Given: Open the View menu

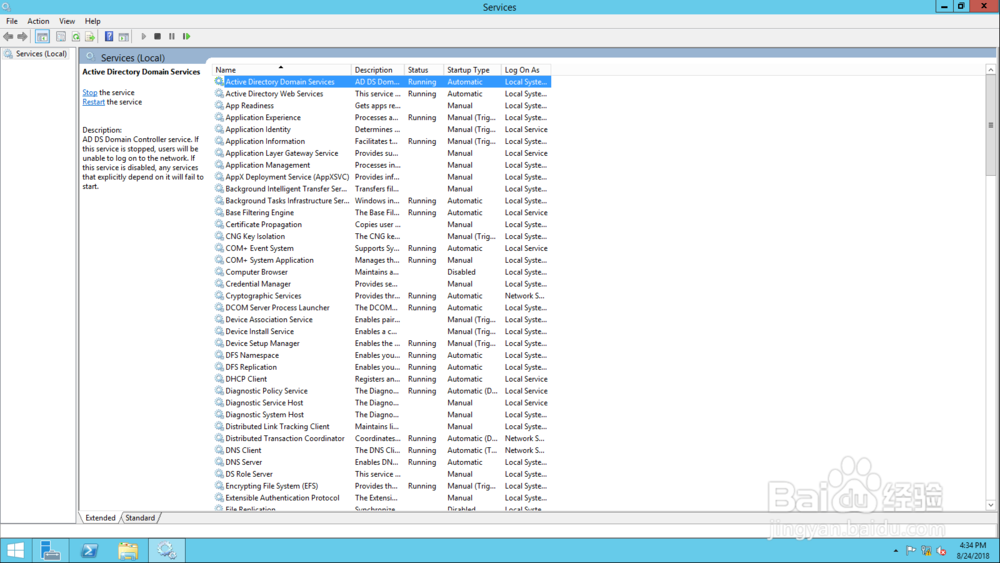Looking at the screenshot, I should click(67, 21).
